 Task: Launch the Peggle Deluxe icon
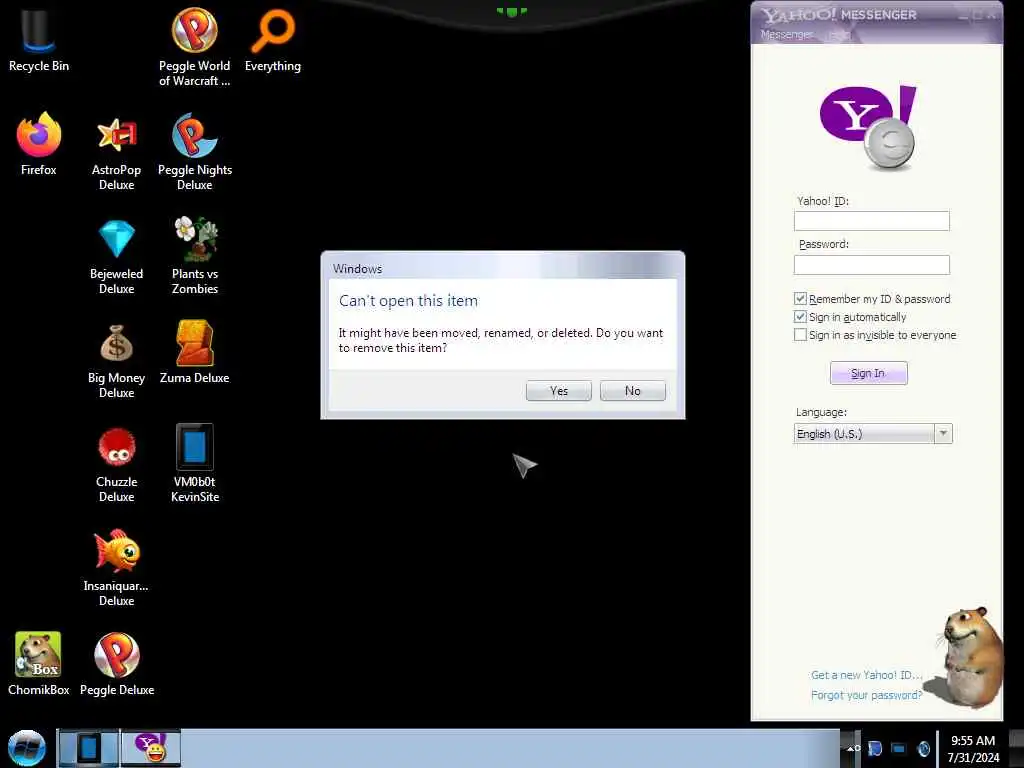click(x=117, y=664)
